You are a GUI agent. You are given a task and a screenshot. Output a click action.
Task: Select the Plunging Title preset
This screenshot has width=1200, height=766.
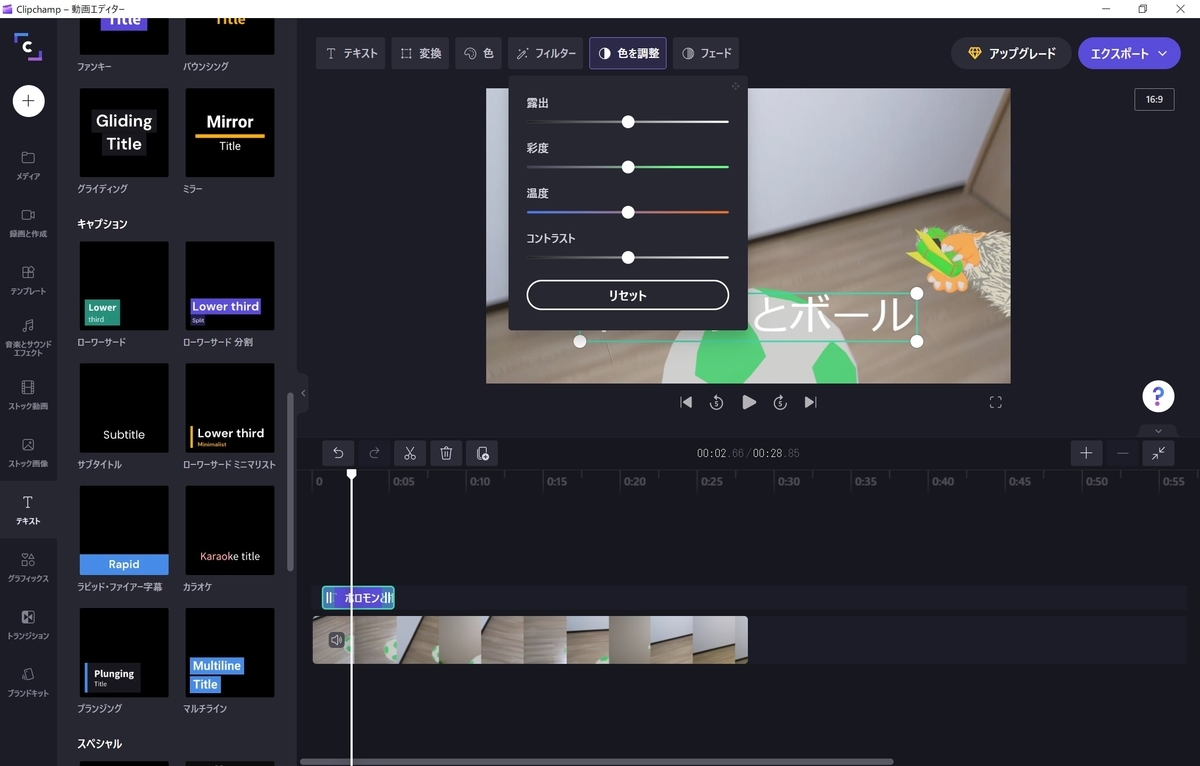click(124, 652)
